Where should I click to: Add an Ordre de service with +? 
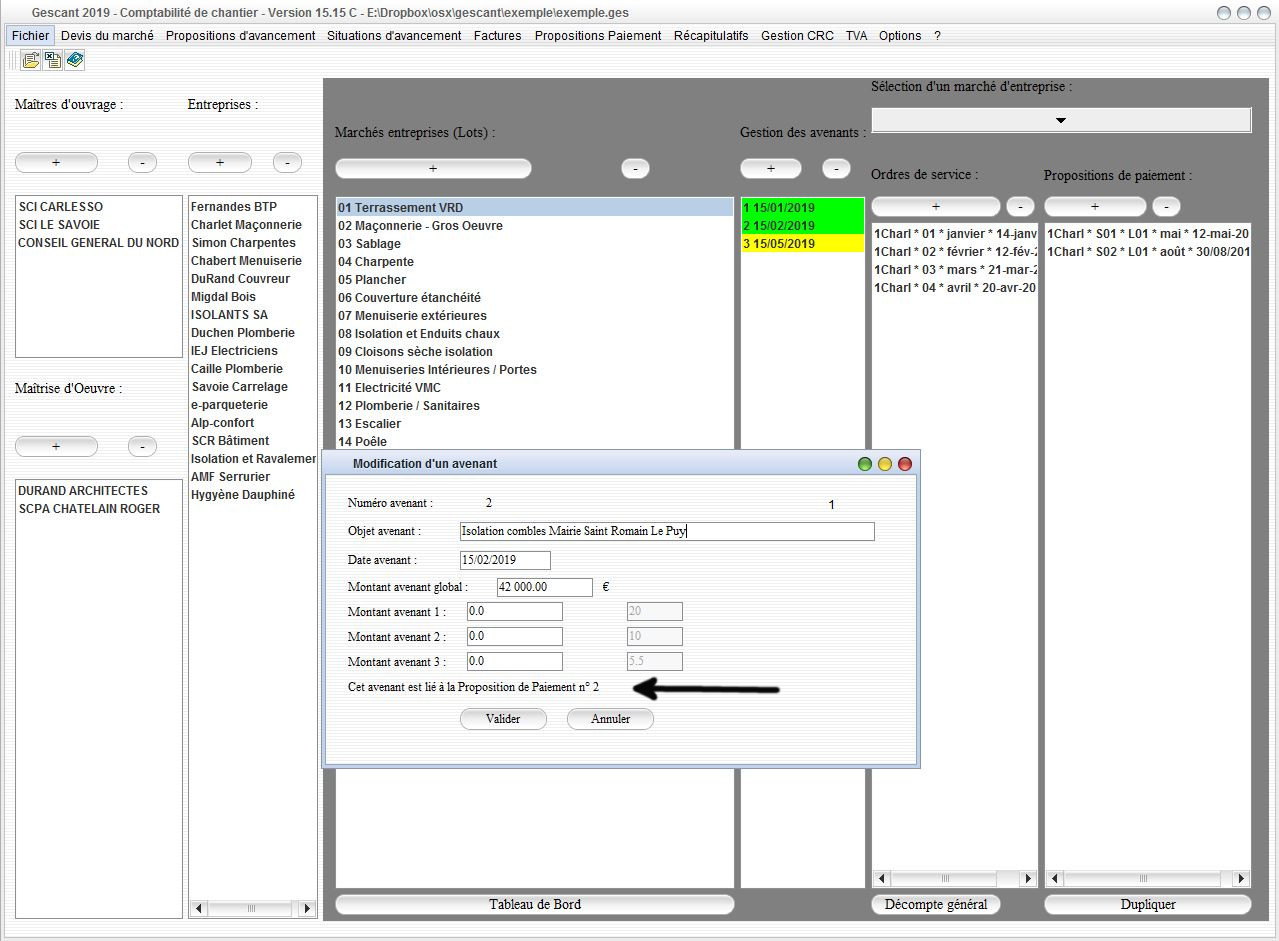pyautogui.click(x=936, y=206)
